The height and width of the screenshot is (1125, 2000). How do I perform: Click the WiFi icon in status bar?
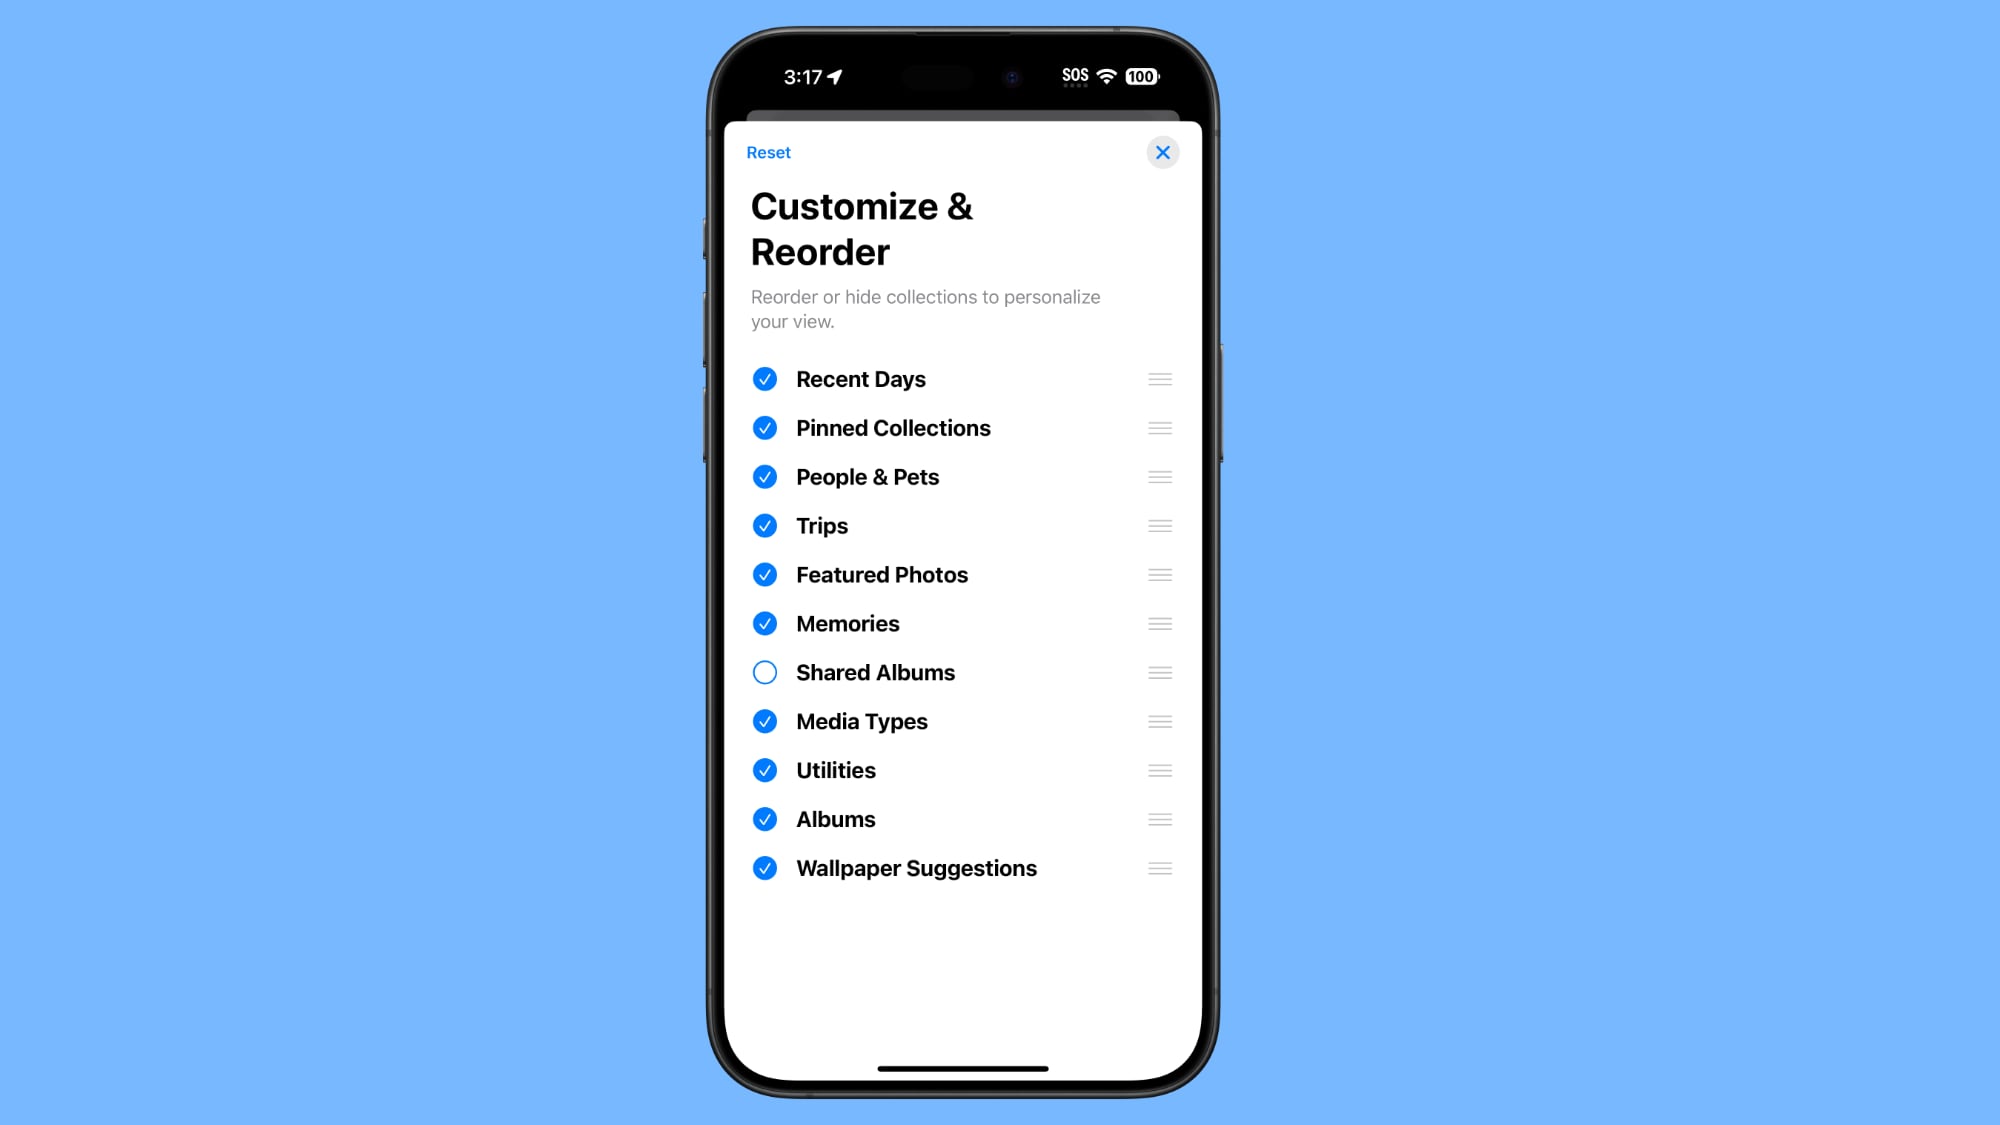point(1109,76)
